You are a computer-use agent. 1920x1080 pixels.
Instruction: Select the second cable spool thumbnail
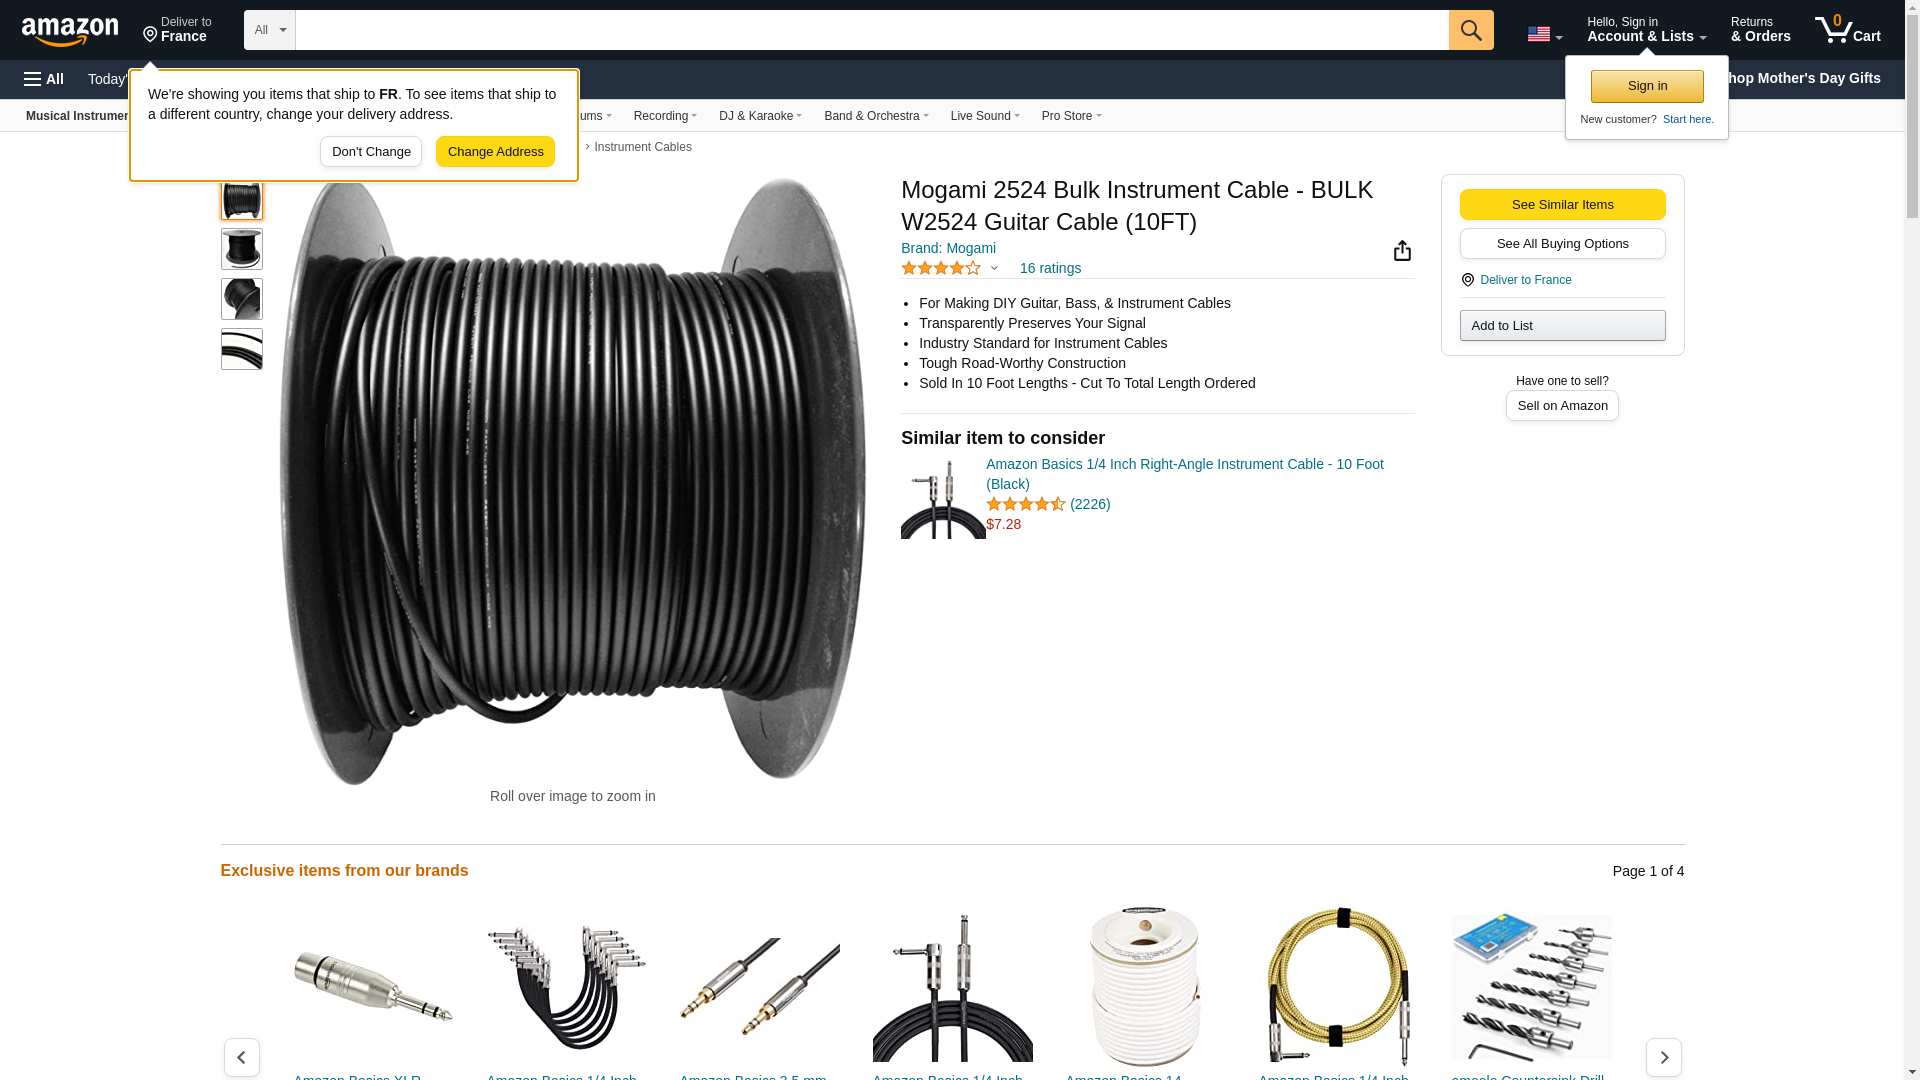pyautogui.click(x=242, y=249)
